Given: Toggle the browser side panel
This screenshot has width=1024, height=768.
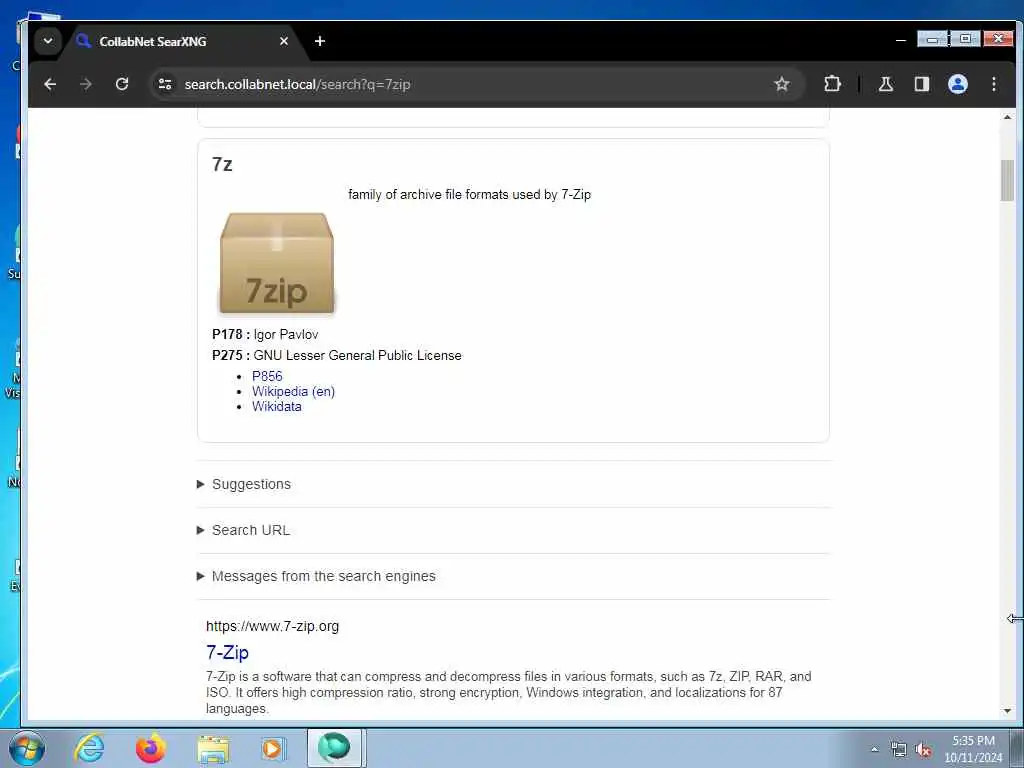Looking at the screenshot, I should pyautogui.click(x=921, y=84).
